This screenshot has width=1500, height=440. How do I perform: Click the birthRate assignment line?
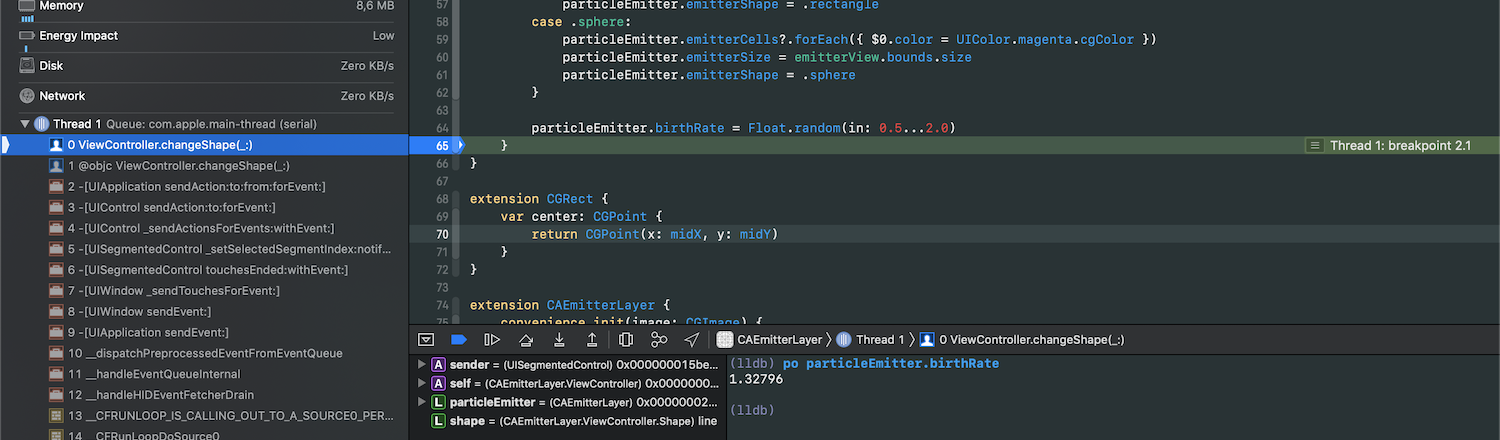coord(743,128)
